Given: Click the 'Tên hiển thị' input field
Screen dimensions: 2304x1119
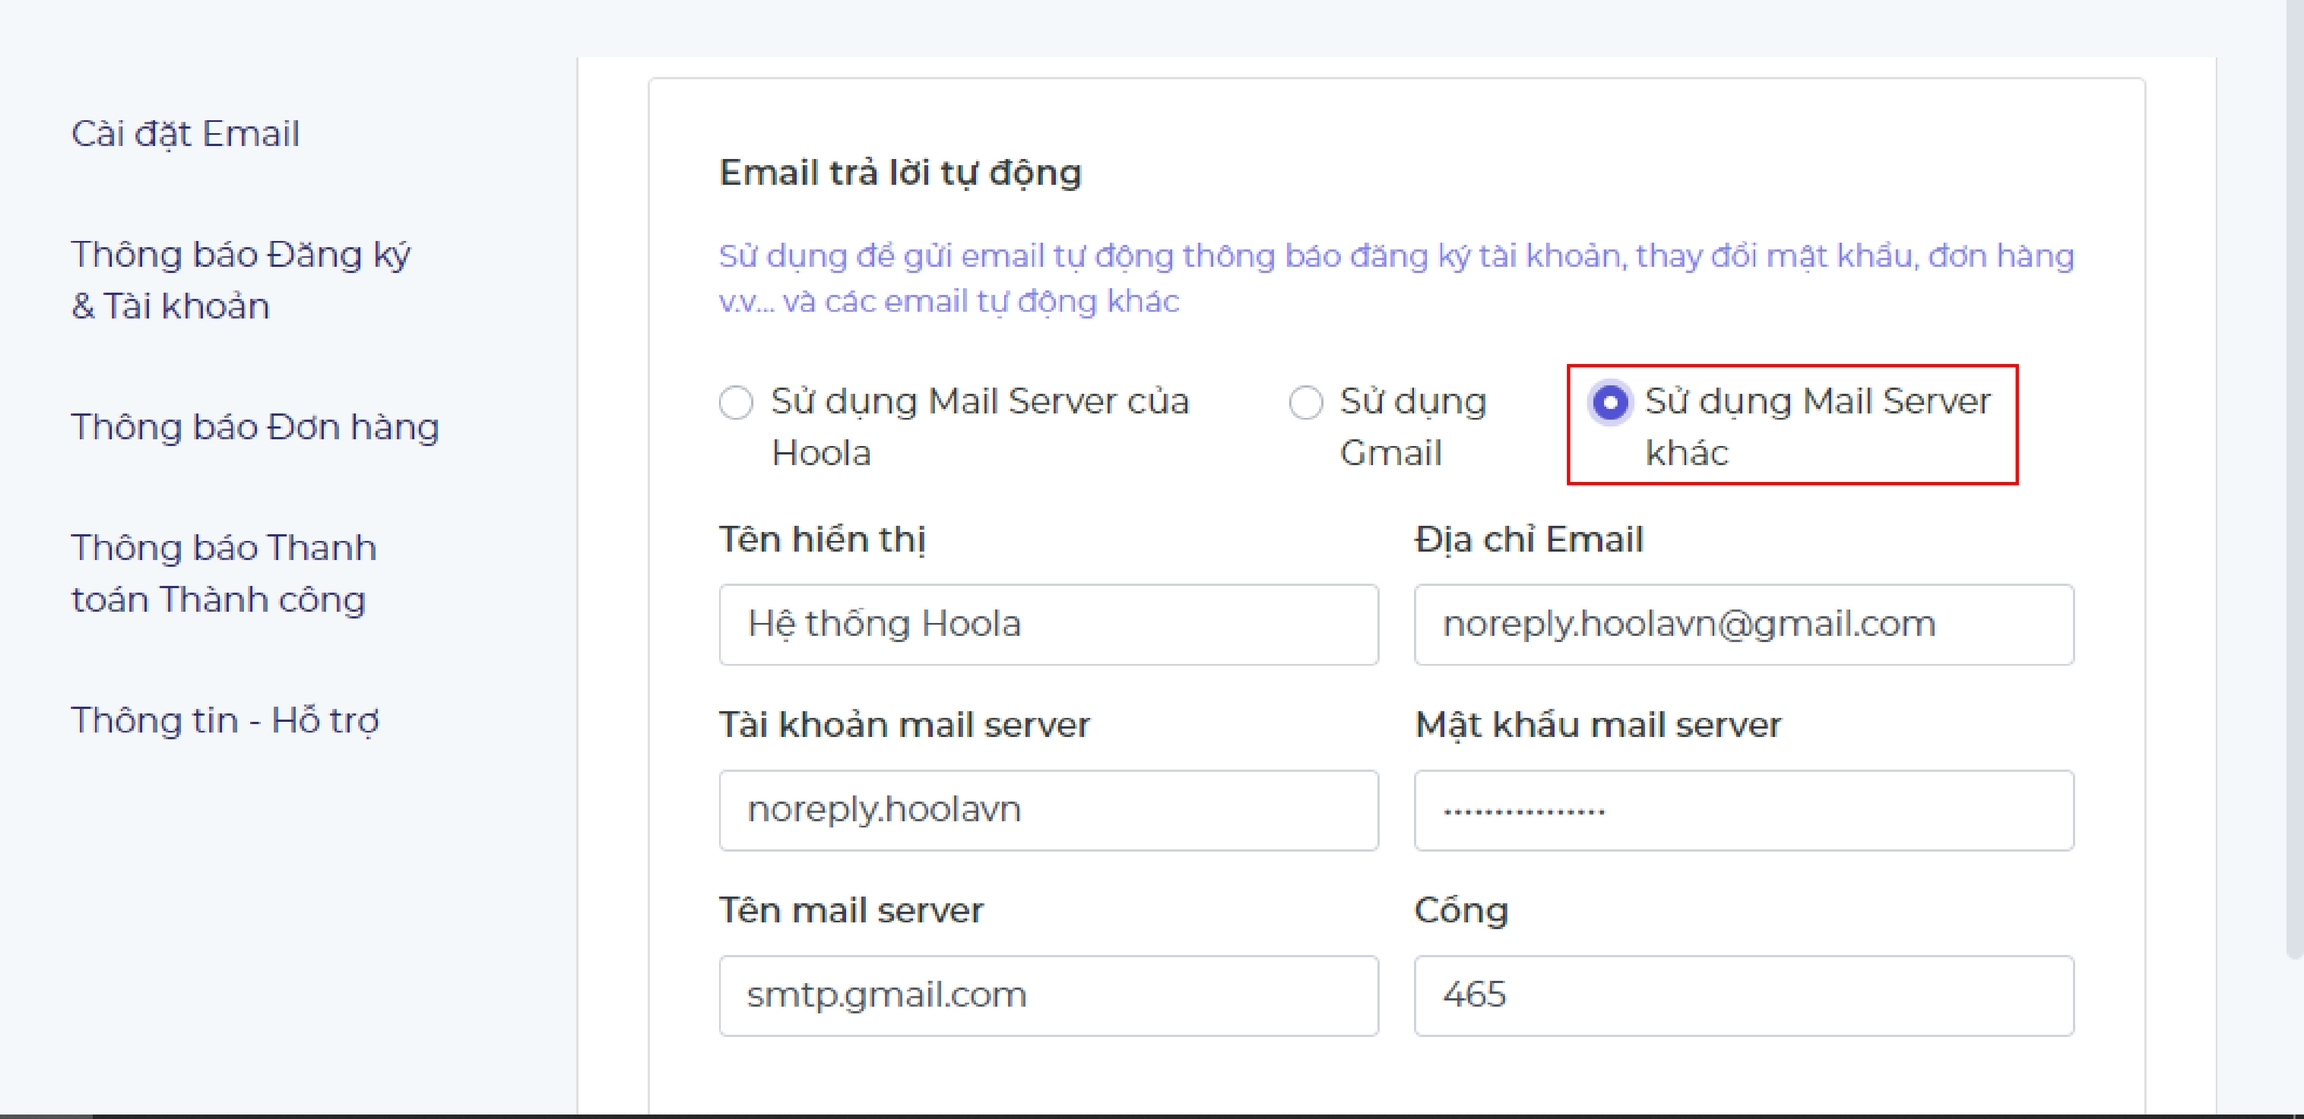Looking at the screenshot, I should 1047,625.
